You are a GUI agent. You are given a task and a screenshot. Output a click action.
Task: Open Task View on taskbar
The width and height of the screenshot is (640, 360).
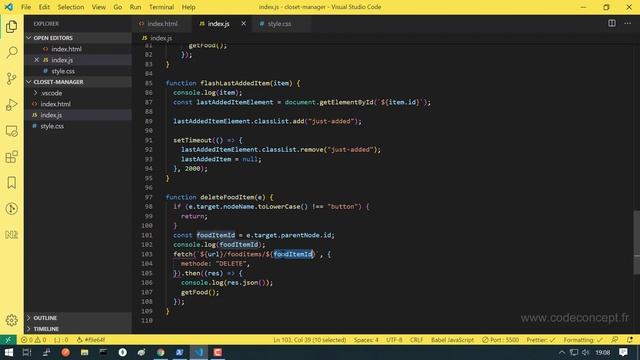27,352
